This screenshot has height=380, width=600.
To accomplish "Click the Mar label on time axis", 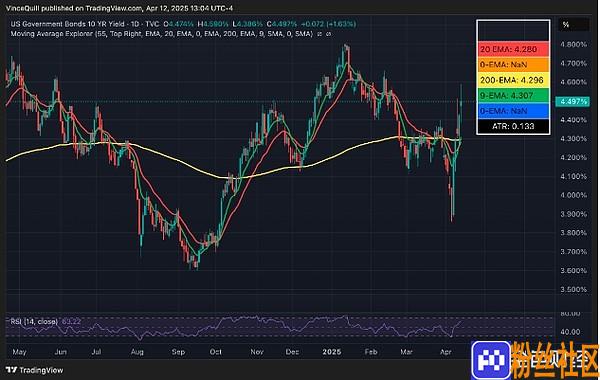I will click(x=406, y=352).
